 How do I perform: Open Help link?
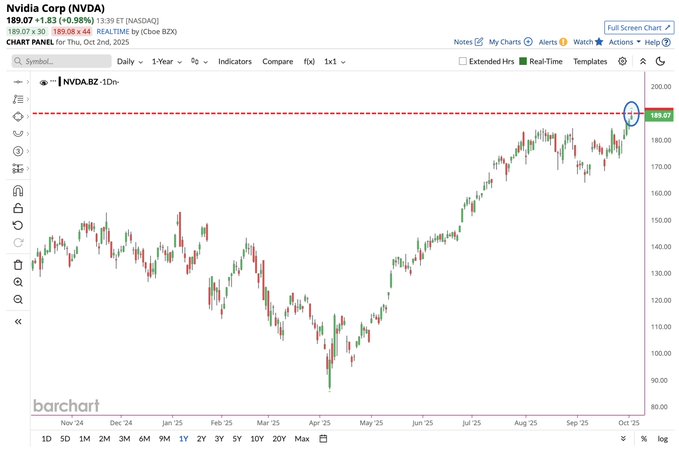point(657,42)
